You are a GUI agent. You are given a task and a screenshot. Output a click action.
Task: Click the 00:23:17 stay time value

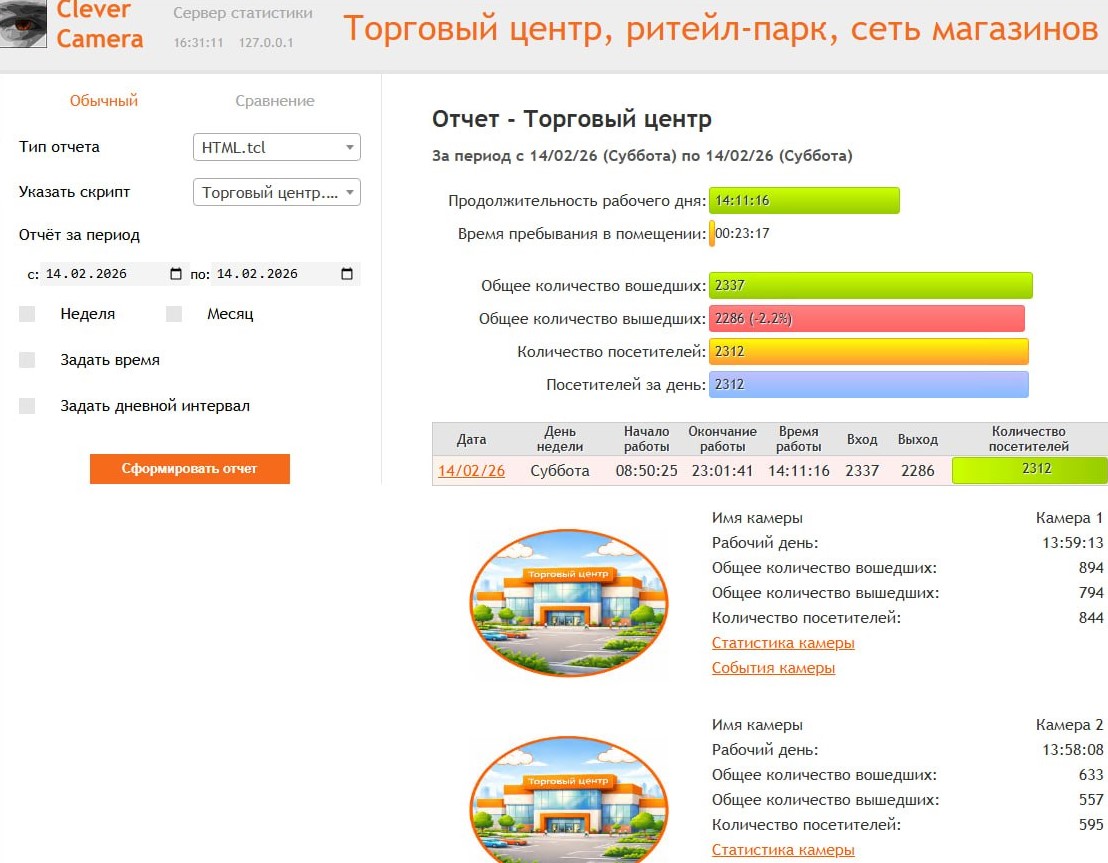pyautogui.click(x=742, y=233)
